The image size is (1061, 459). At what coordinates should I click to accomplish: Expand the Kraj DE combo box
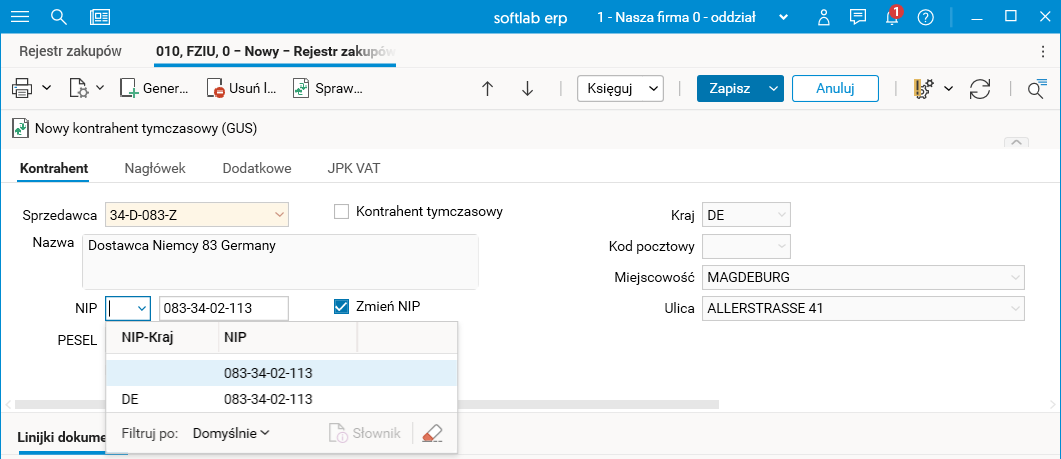click(781, 214)
